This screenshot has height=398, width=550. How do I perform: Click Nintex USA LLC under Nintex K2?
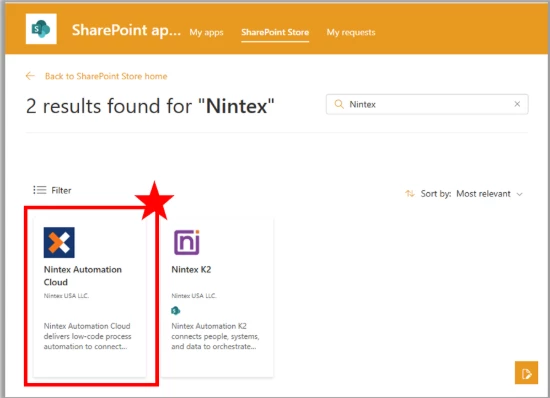[194, 296]
